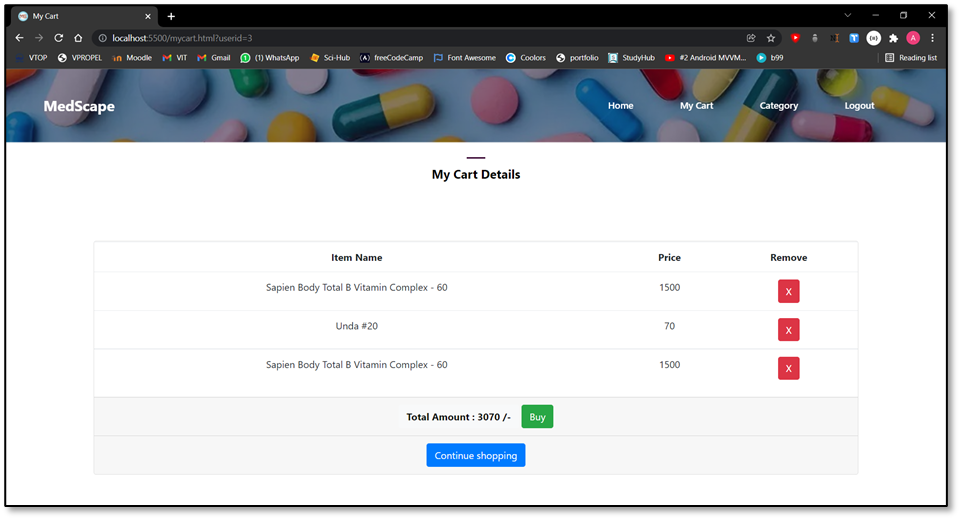Remove the Unda #20 item from cart
Screen dimensions: 961x520
click(x=788, y=330)
